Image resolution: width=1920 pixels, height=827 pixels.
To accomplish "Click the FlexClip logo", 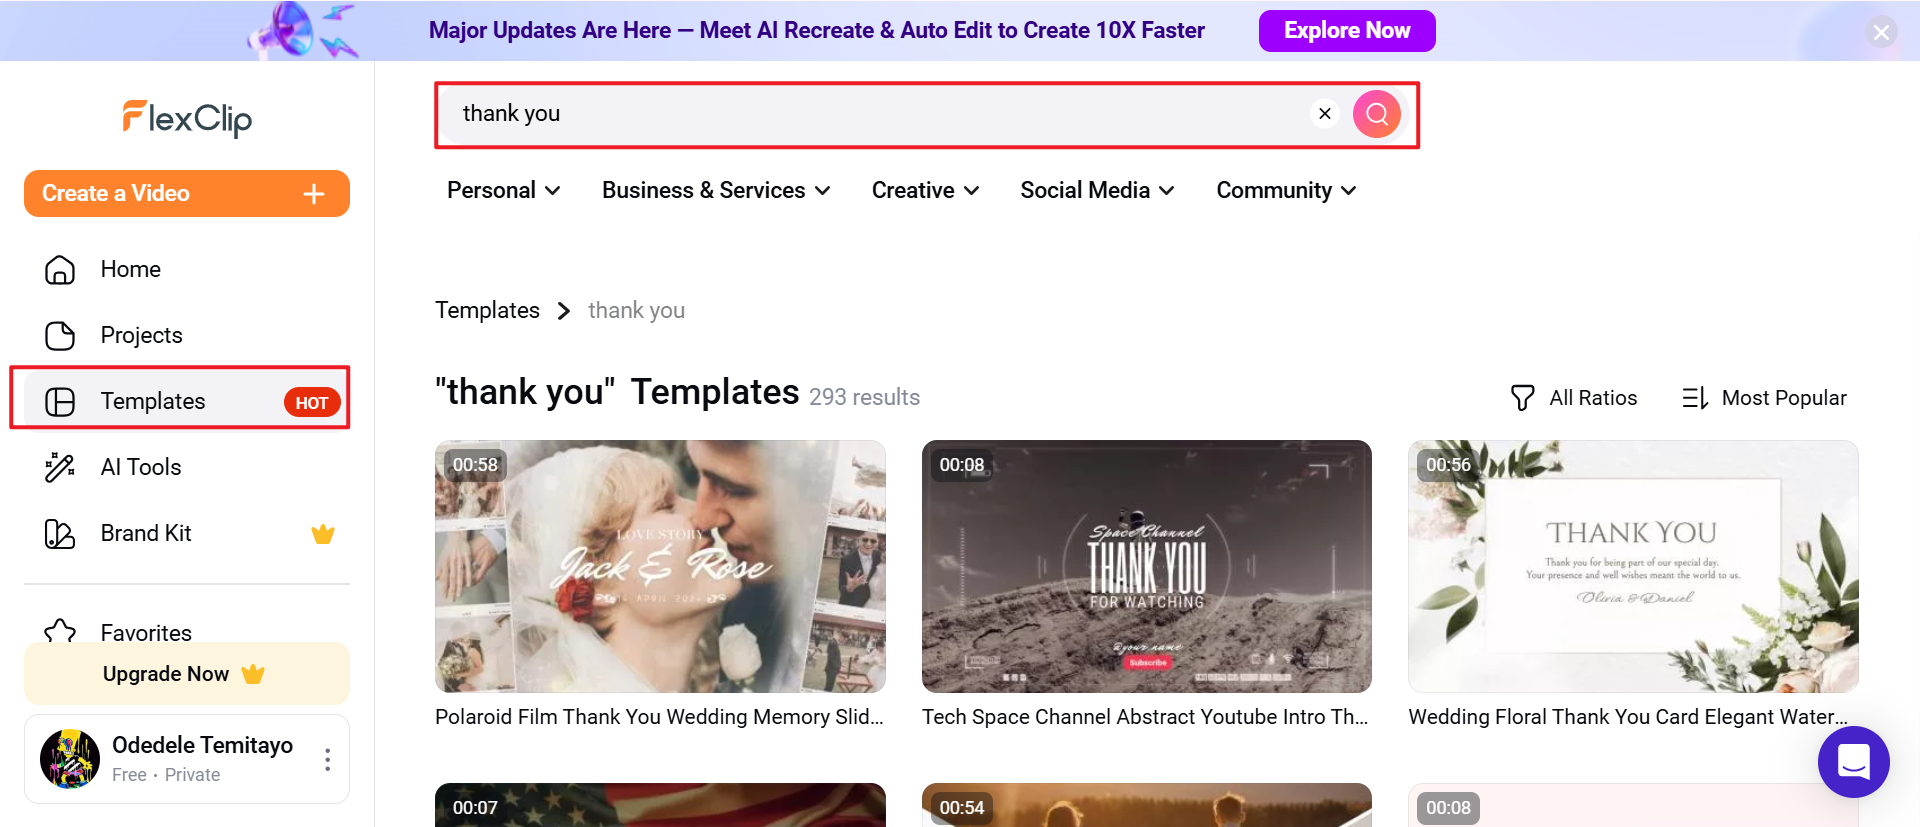I will (187, 118).
